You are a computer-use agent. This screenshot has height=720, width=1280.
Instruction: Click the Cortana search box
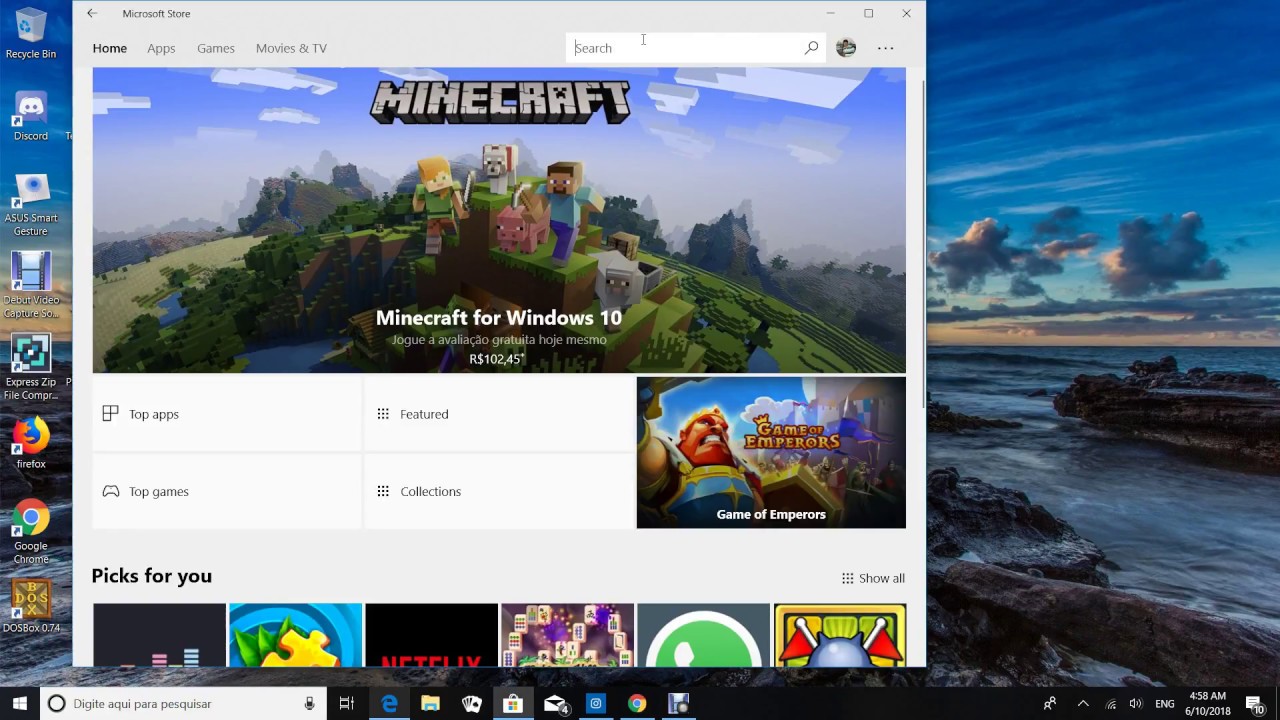tap(183, 704)
